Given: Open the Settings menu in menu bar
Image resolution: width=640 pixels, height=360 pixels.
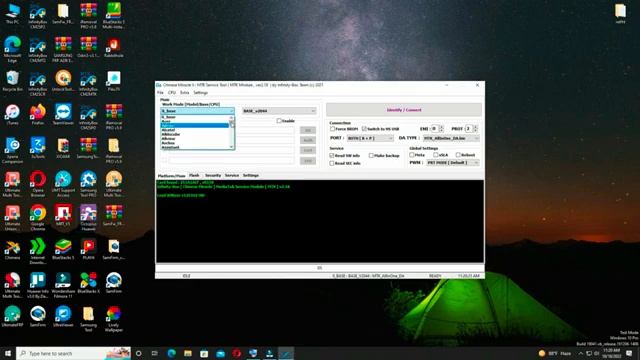Looking at the screenshot, I should click(x=200, y=93).
